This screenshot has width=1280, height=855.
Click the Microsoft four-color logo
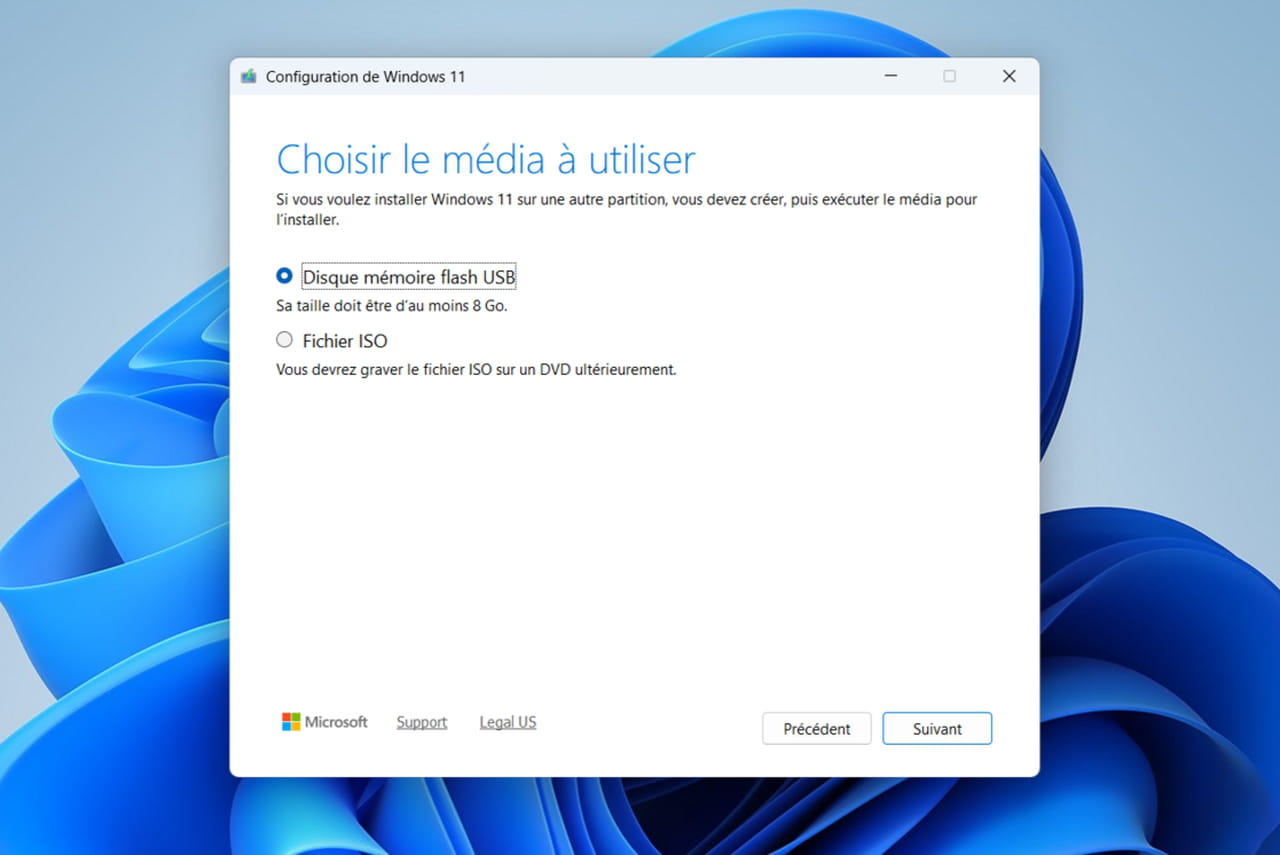291,722
